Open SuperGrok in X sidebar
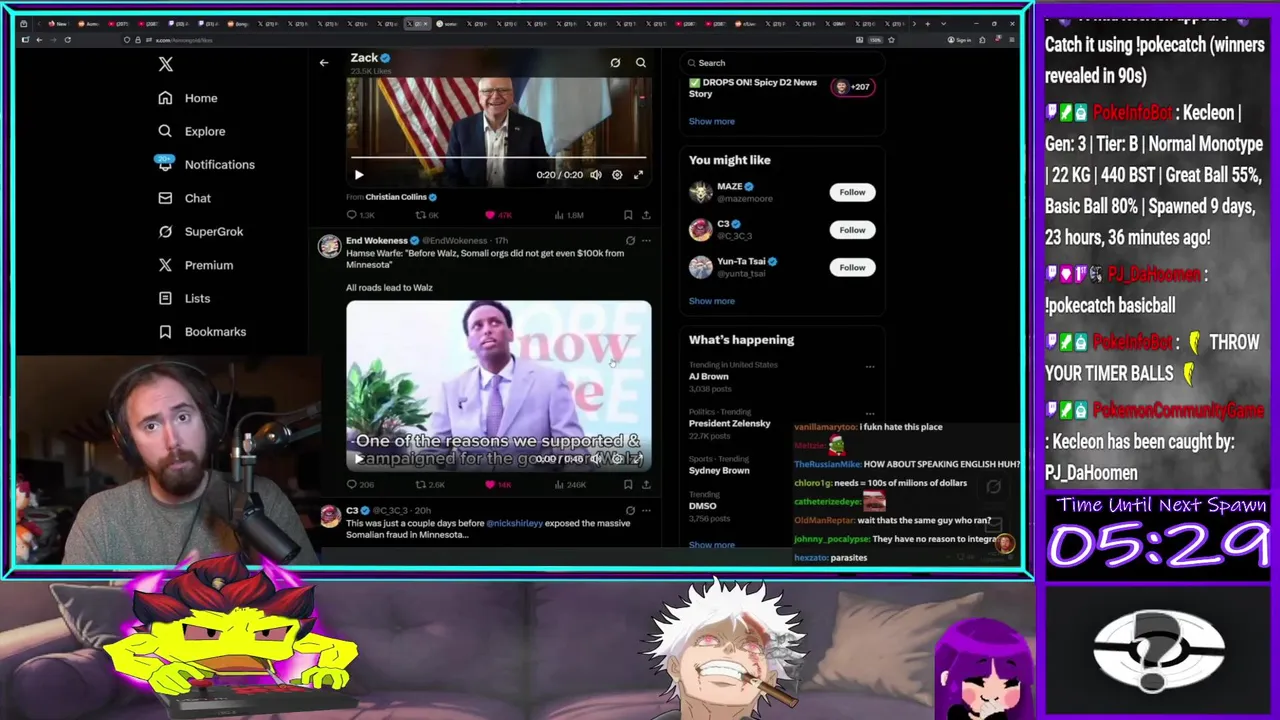Viewport: 1280px width, 720px height. pyautogui.click(x=201, y=231)
